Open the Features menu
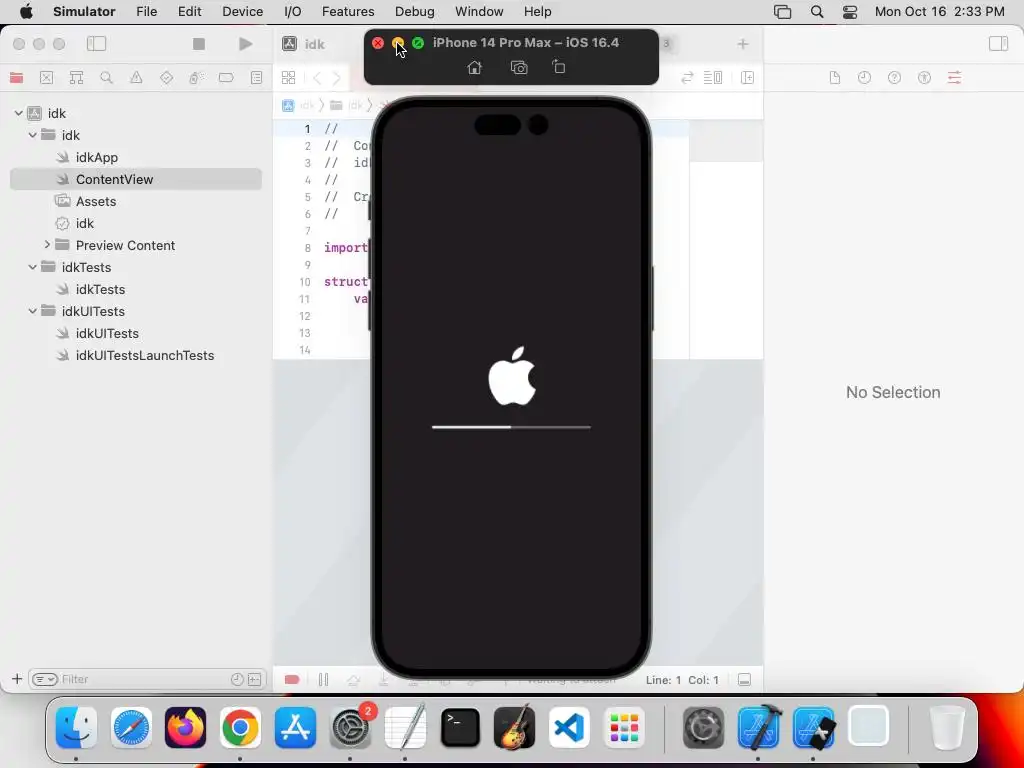 click(348, 12)
